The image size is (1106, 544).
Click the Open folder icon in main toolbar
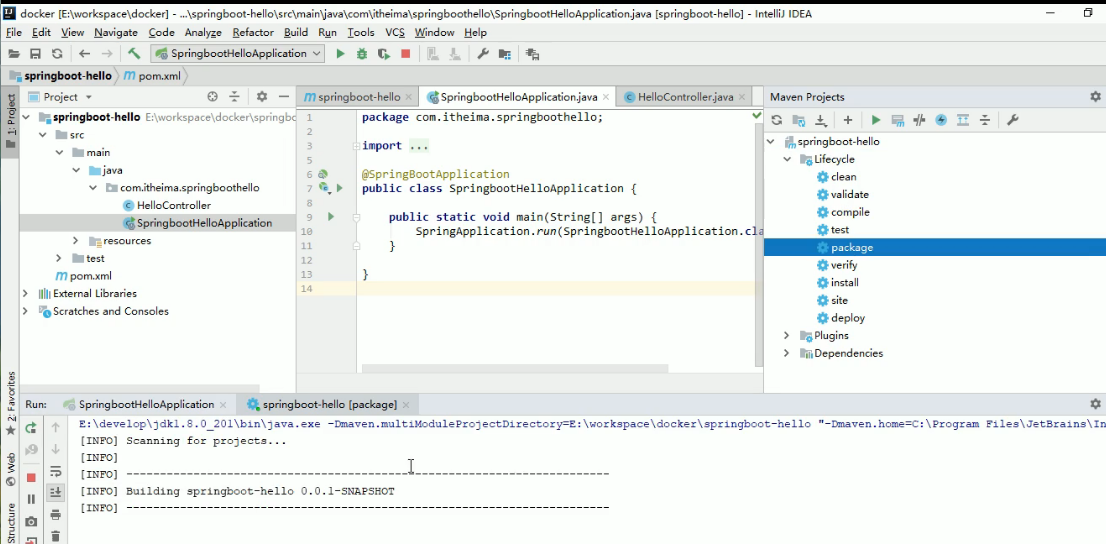tap(13, 54)
